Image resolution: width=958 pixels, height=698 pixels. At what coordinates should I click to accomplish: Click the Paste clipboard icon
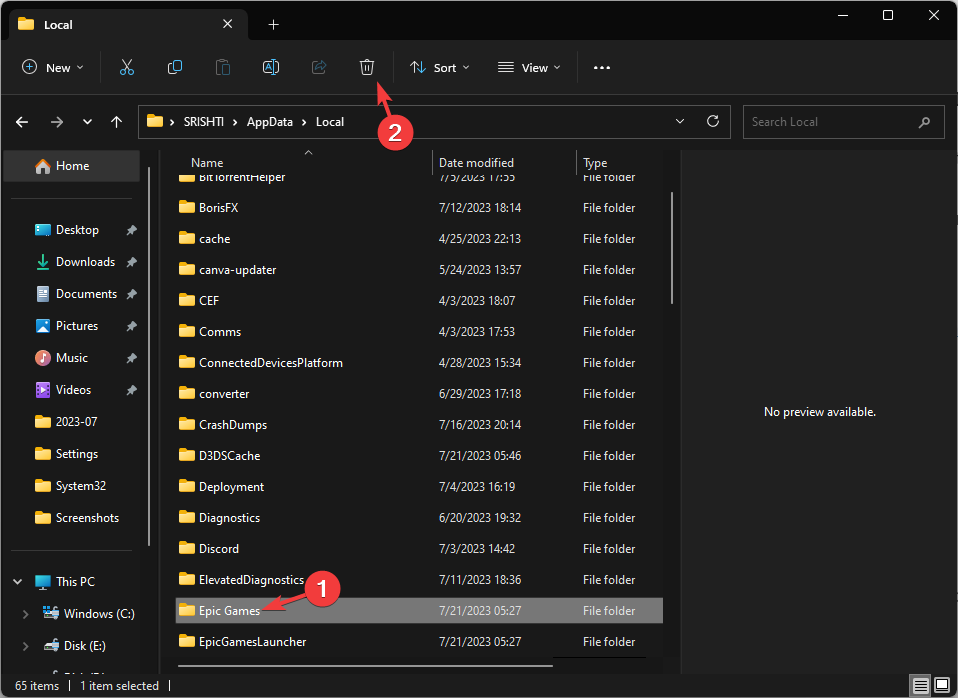click(x=223, y=67)
